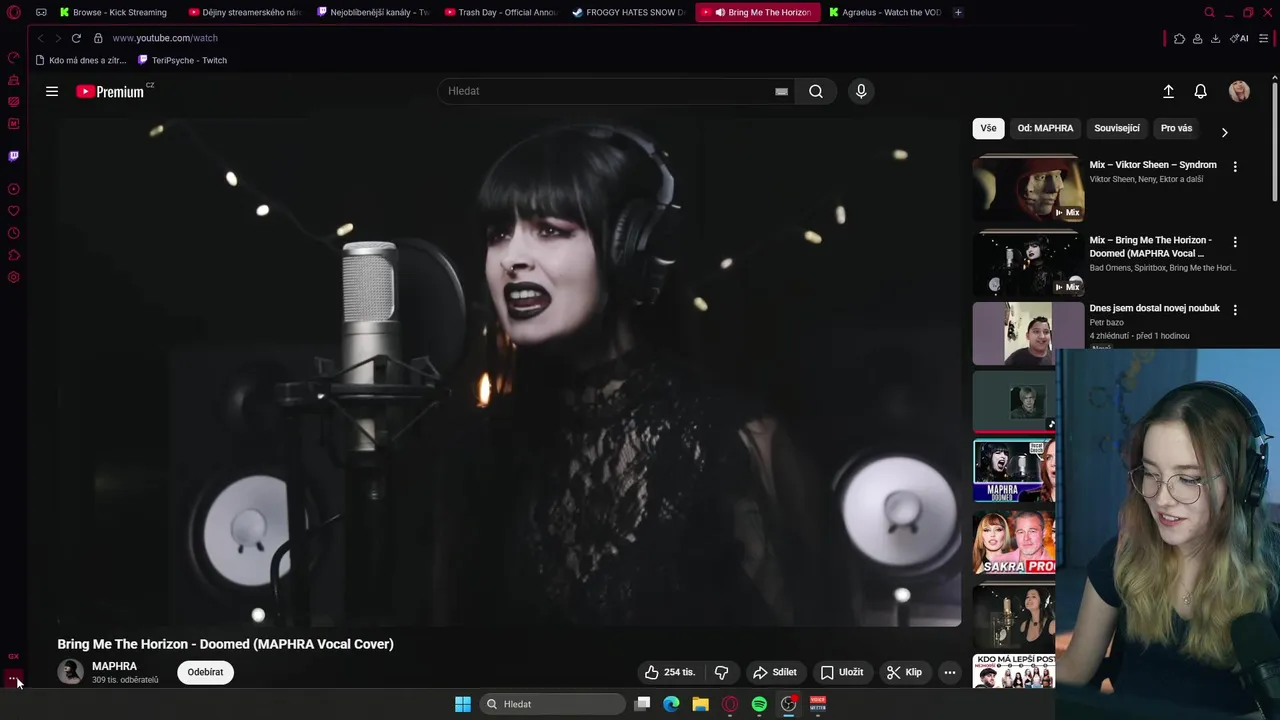Click the YouTube search magnifier button
This screenshot has width=1280, height=720.
point(816,91)
